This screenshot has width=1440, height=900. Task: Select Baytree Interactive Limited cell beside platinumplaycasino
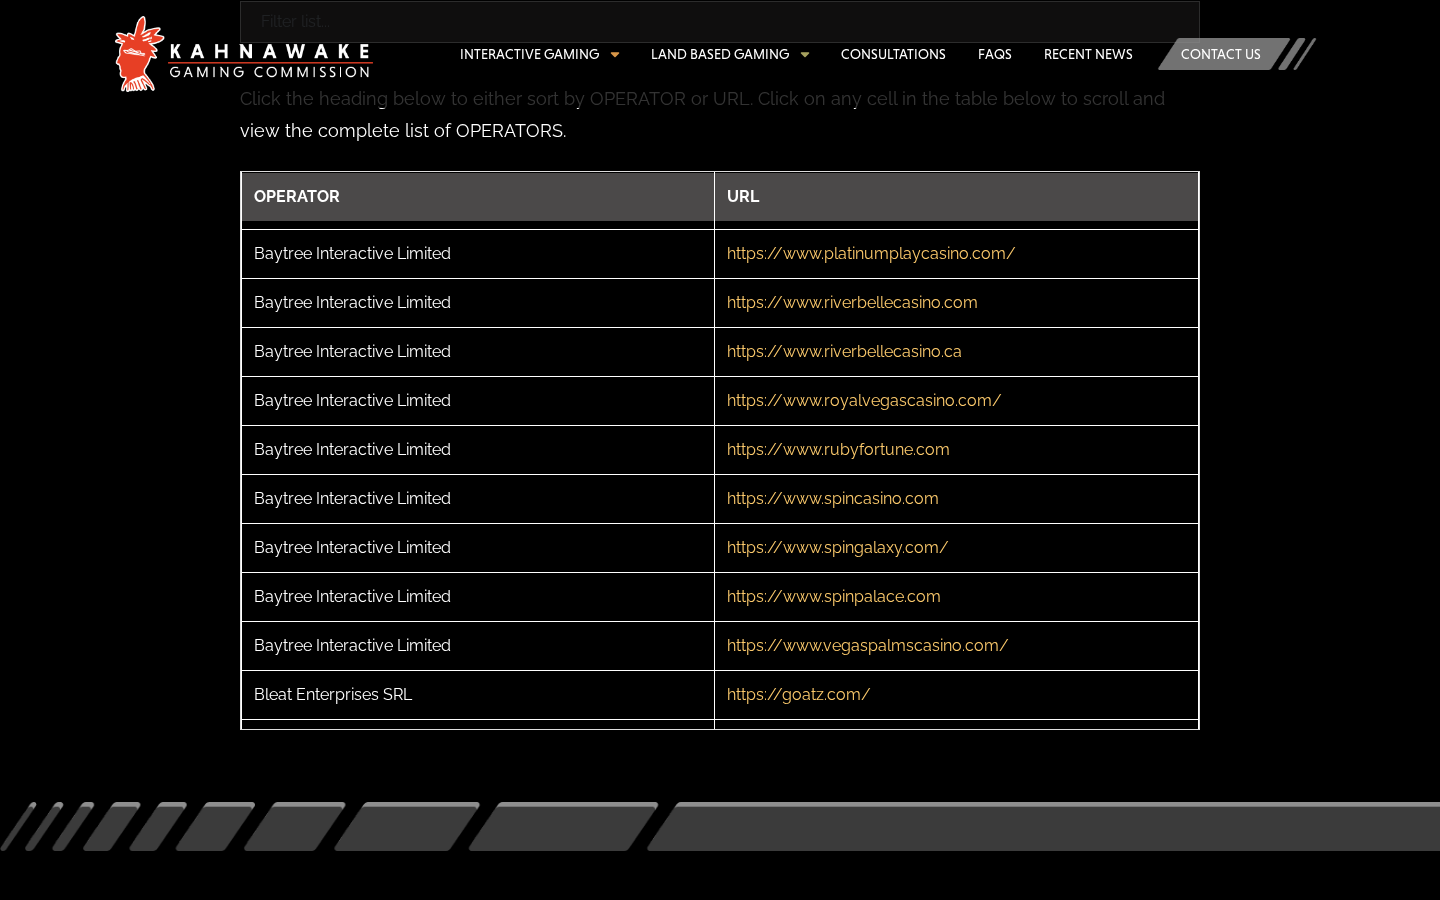(x=478, y=254)
